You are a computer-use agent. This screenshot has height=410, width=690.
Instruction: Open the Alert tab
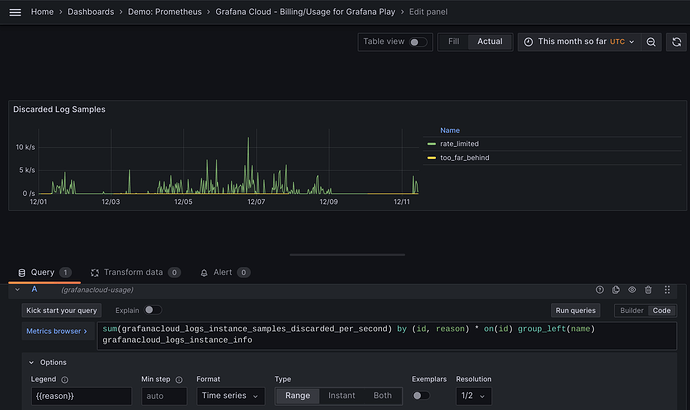(224, 272)
